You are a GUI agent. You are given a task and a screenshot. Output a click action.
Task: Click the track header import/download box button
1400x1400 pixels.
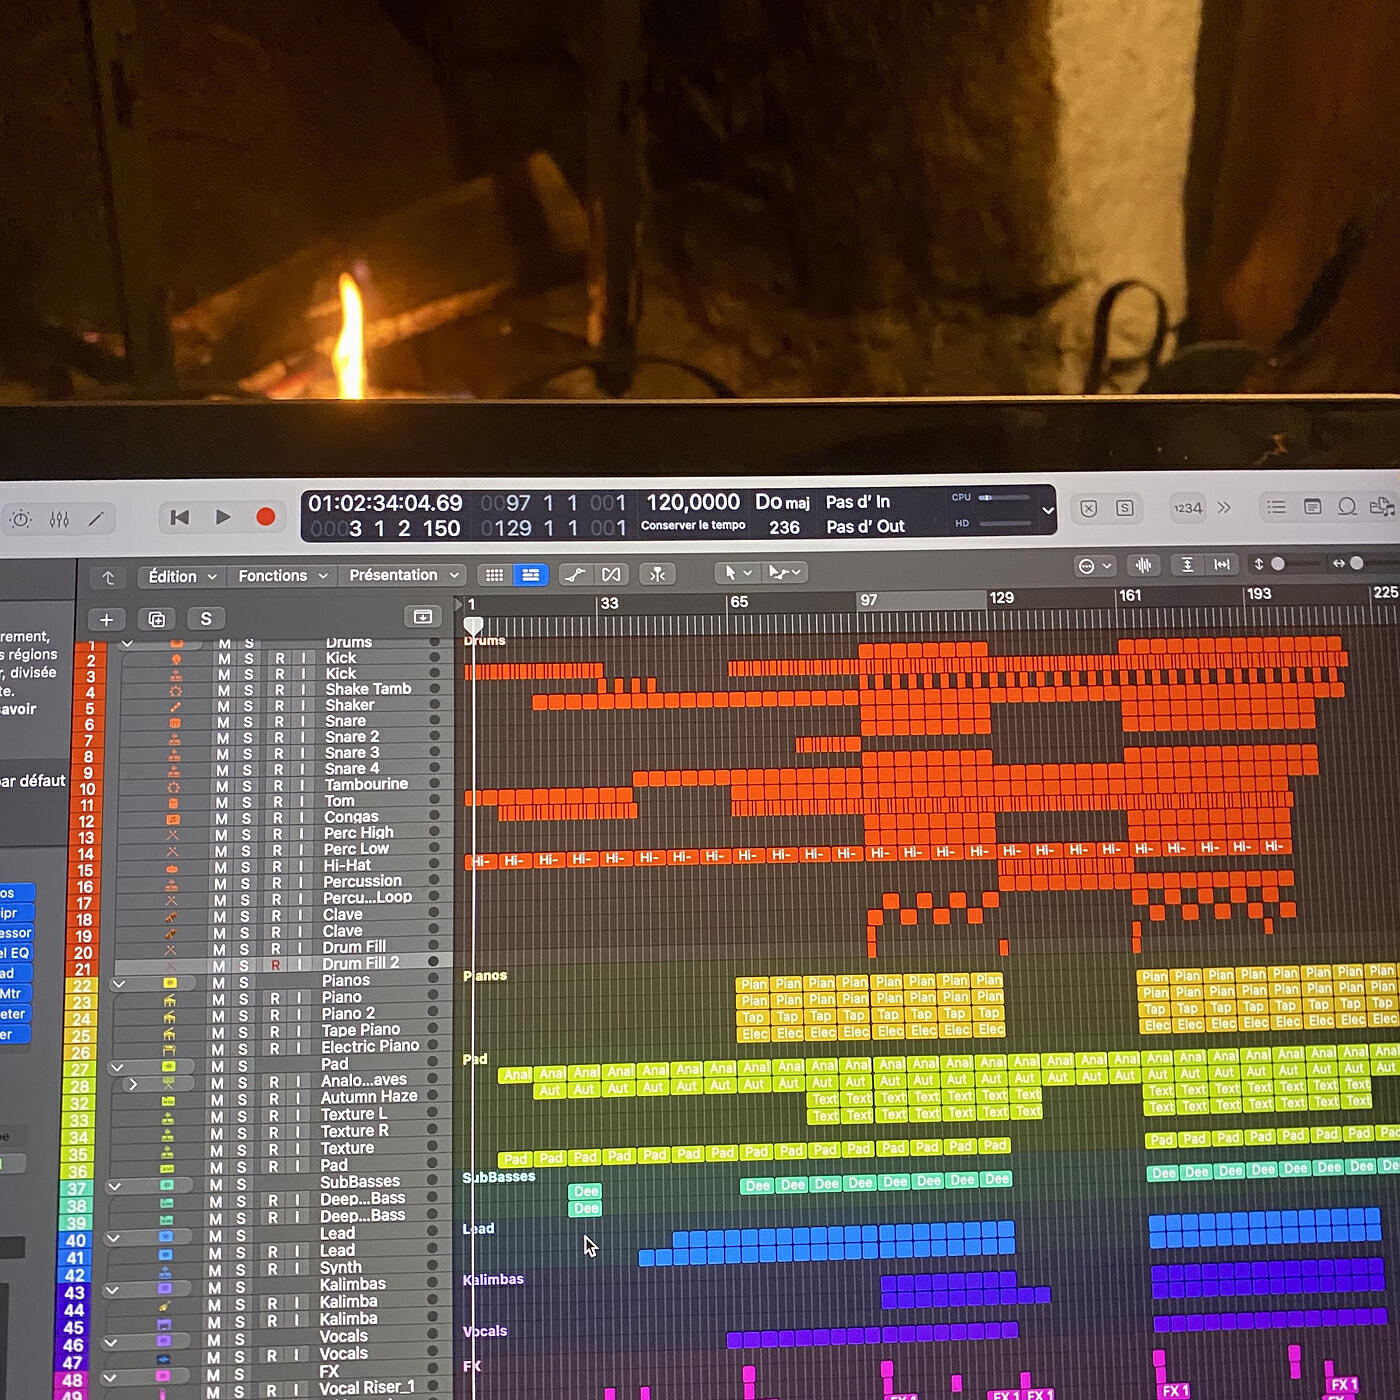click(x=422, y=616)
